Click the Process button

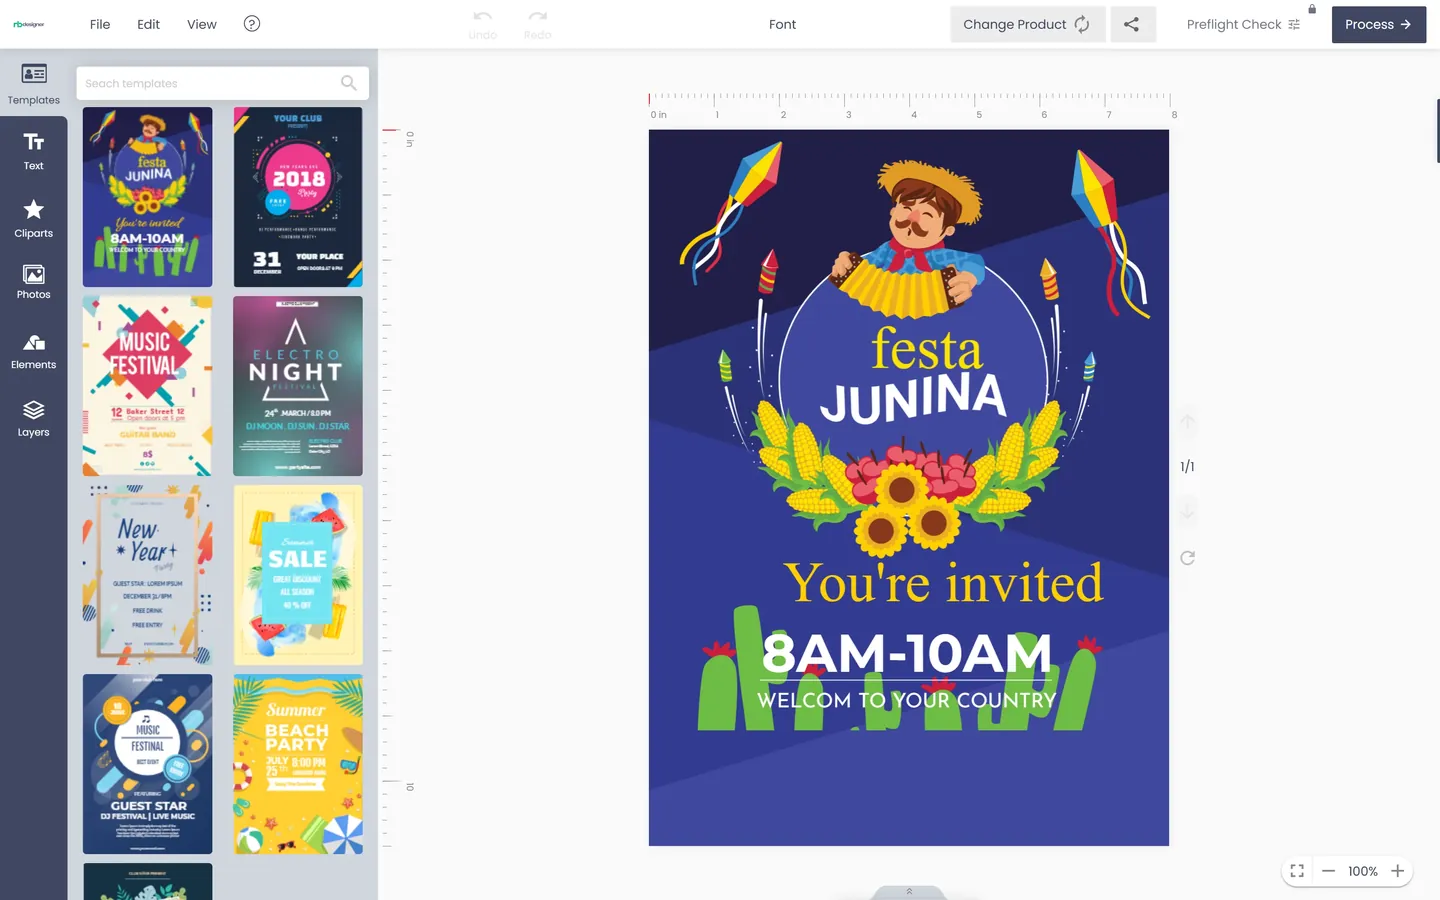(x=1379, y=24)
